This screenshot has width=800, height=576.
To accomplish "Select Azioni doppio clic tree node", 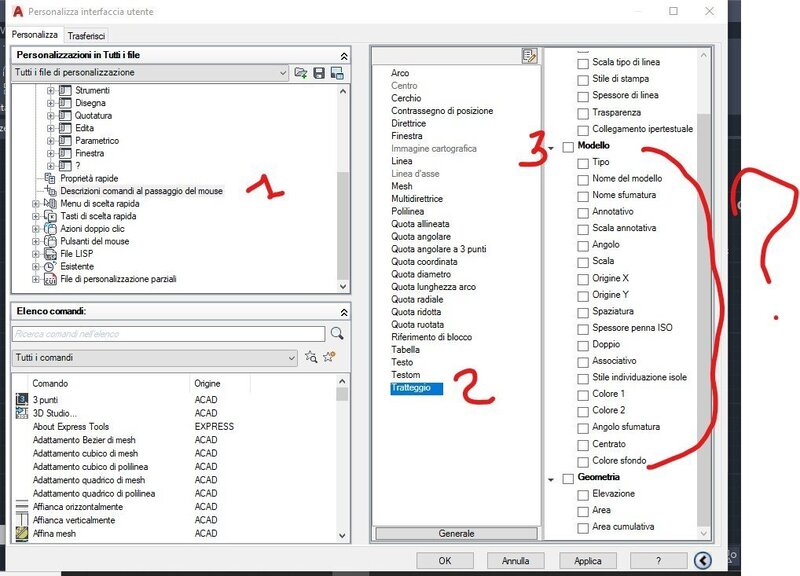I will 92,229.
